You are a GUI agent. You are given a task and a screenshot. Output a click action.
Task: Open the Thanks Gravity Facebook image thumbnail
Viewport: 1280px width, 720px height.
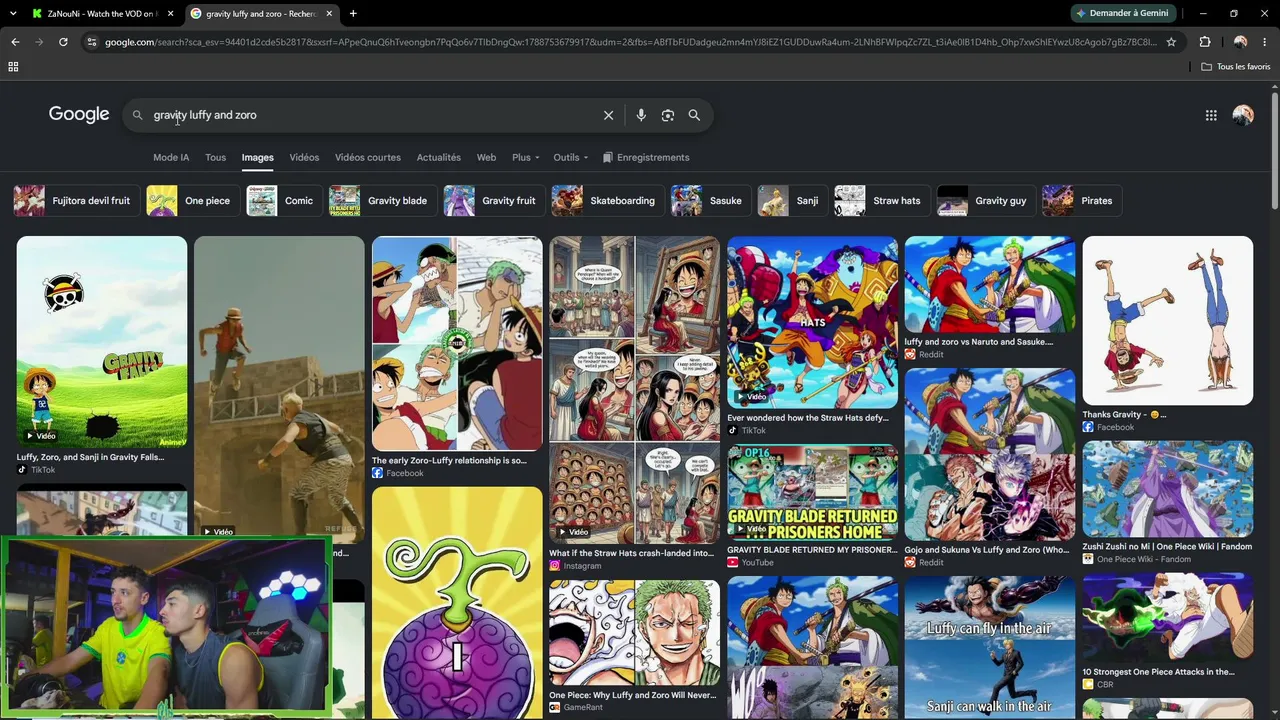[x=1167, y=320]
